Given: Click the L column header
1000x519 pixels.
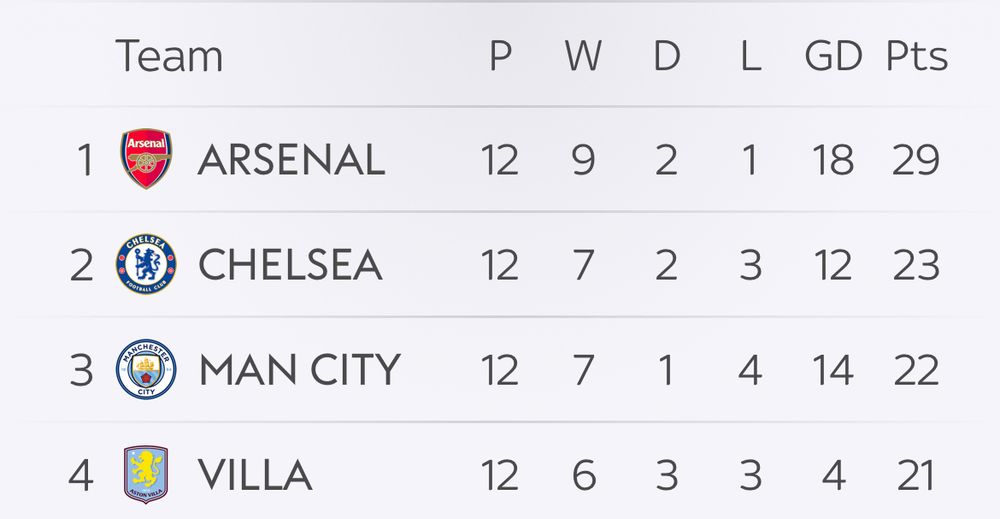Looking at the screenshot, I should pos(750,56).
